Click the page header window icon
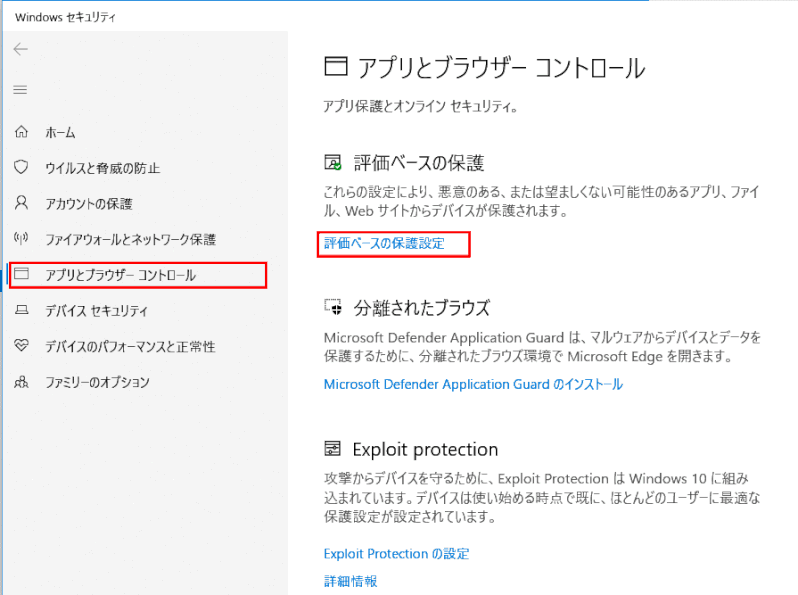 tap(336, 66)
